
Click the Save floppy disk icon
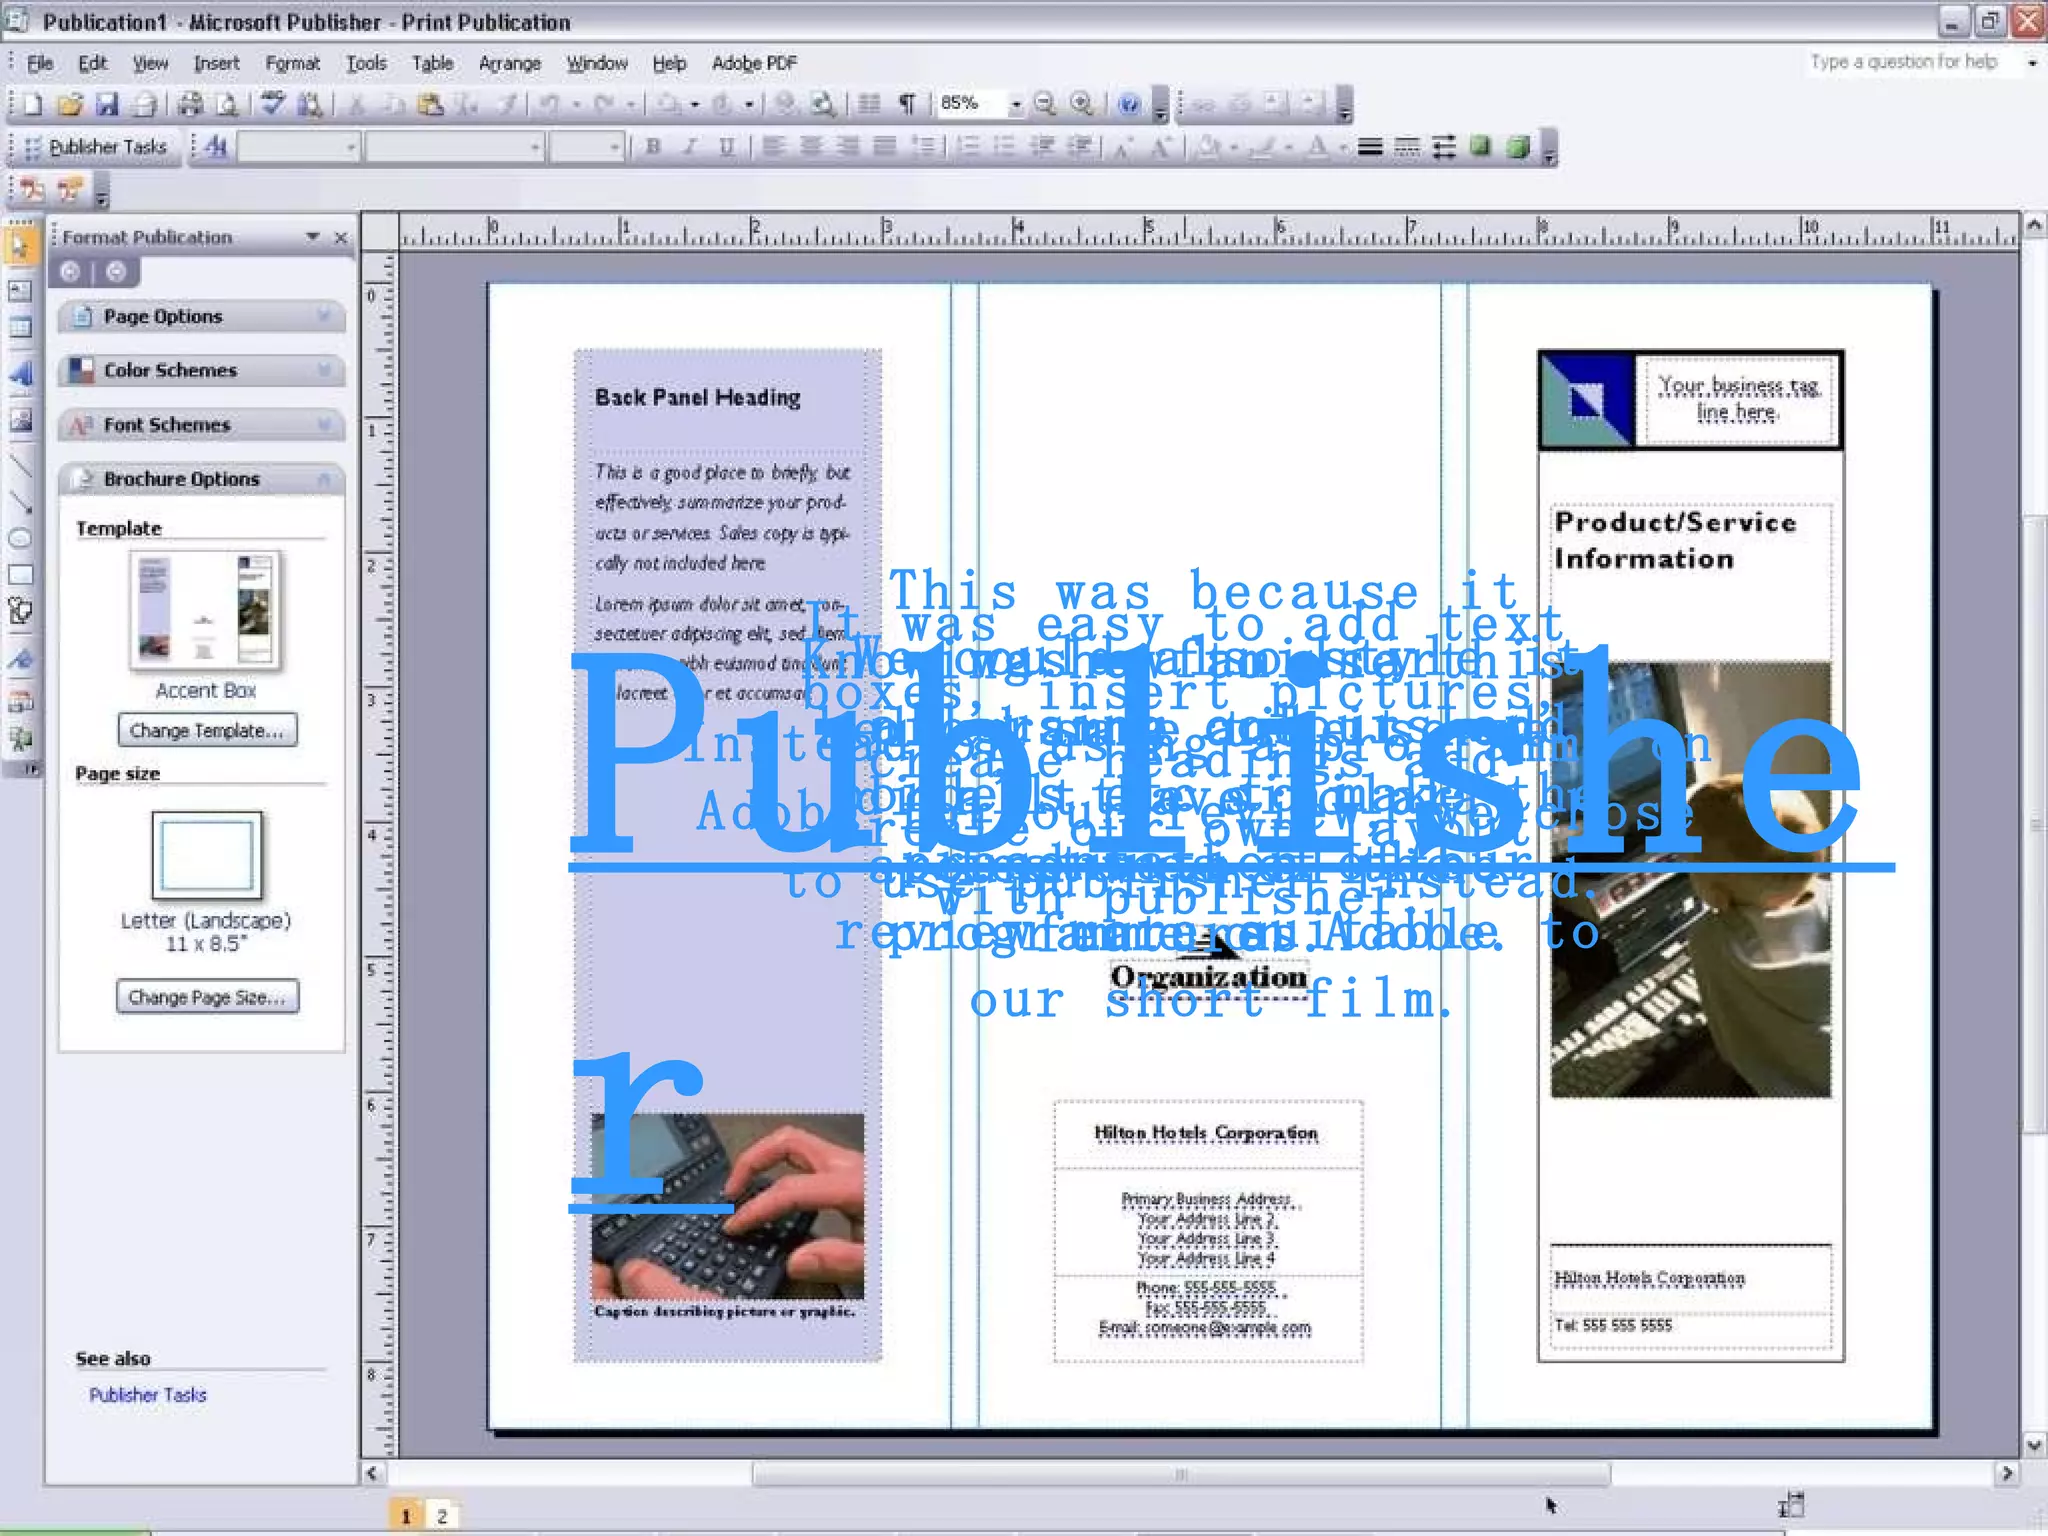tap(107, 104)
